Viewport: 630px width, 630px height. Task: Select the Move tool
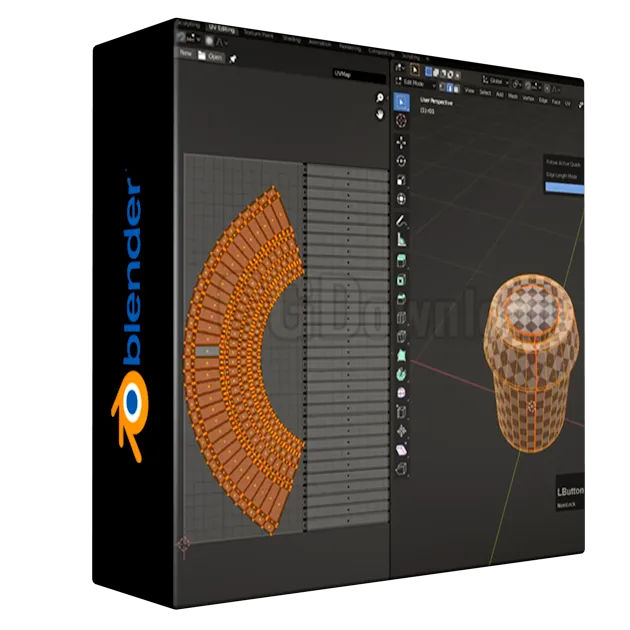pyautogui.click(x=401, y=142)
